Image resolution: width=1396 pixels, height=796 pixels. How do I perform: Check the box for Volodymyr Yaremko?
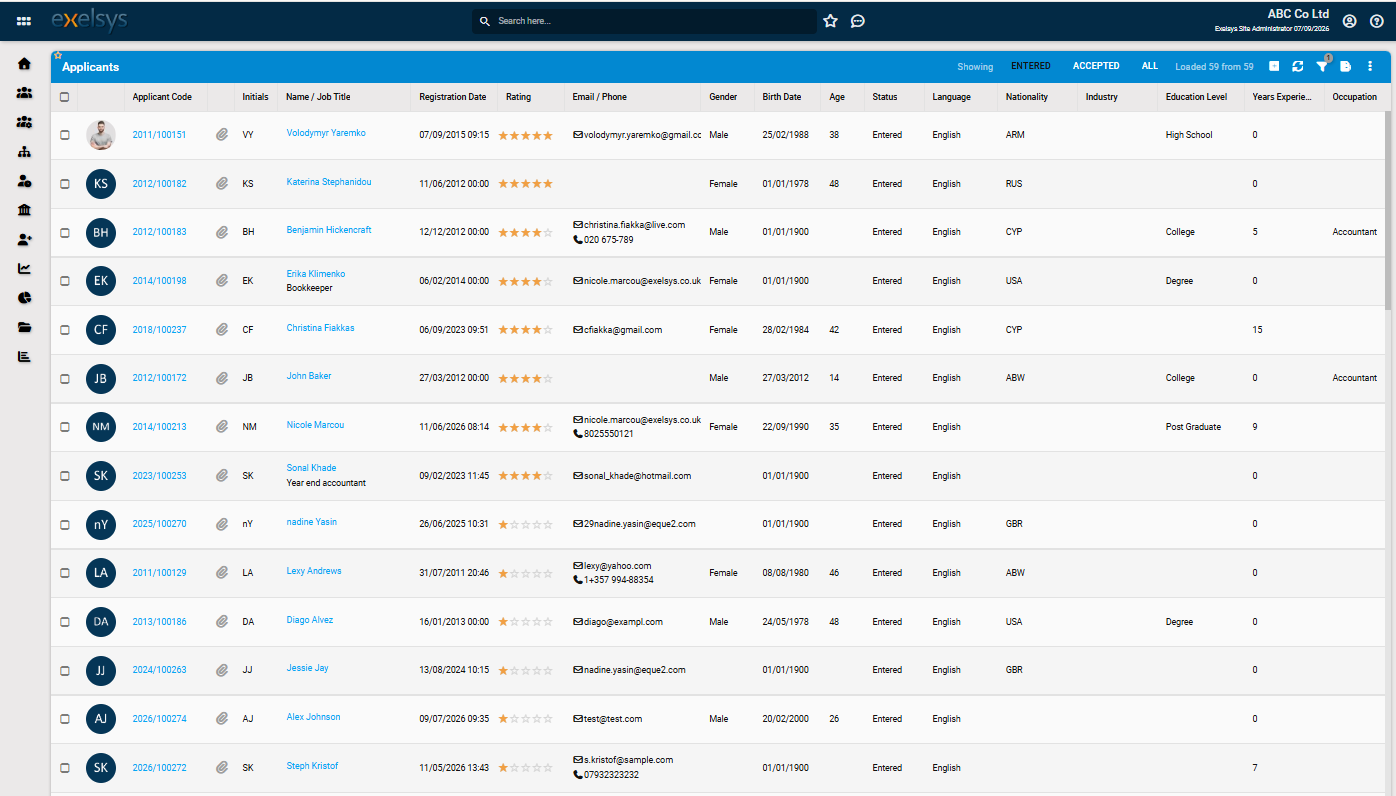65,135
